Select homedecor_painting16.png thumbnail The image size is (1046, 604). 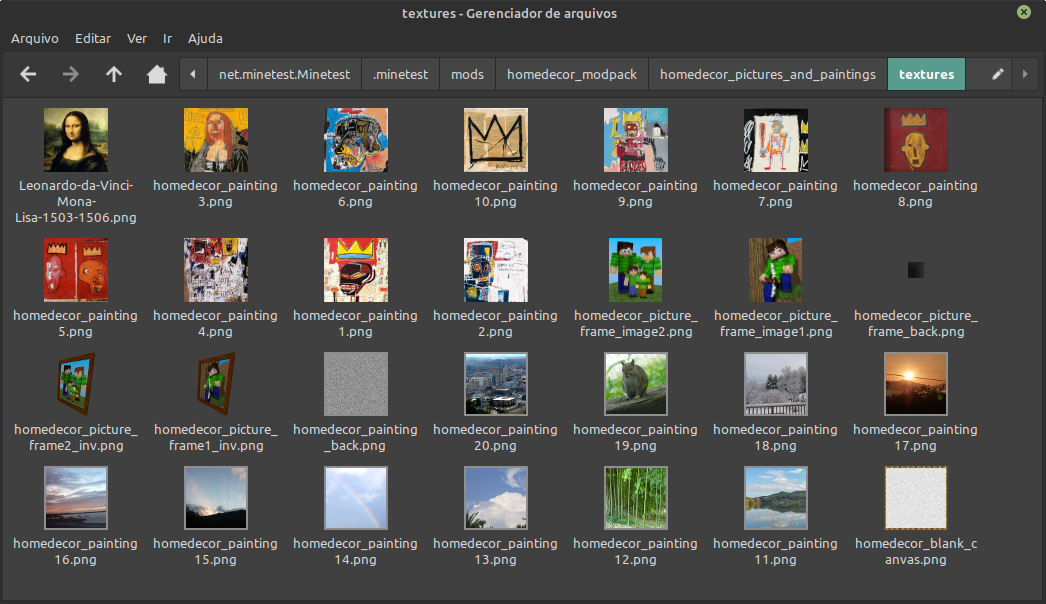pyautogui.click(x=76, y=498)
